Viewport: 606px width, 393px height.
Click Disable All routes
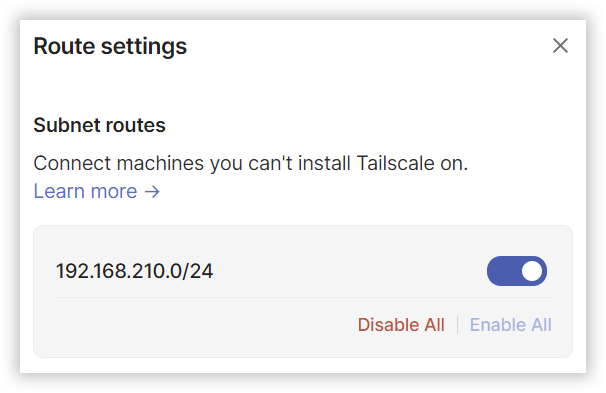(x=401, y=325)
